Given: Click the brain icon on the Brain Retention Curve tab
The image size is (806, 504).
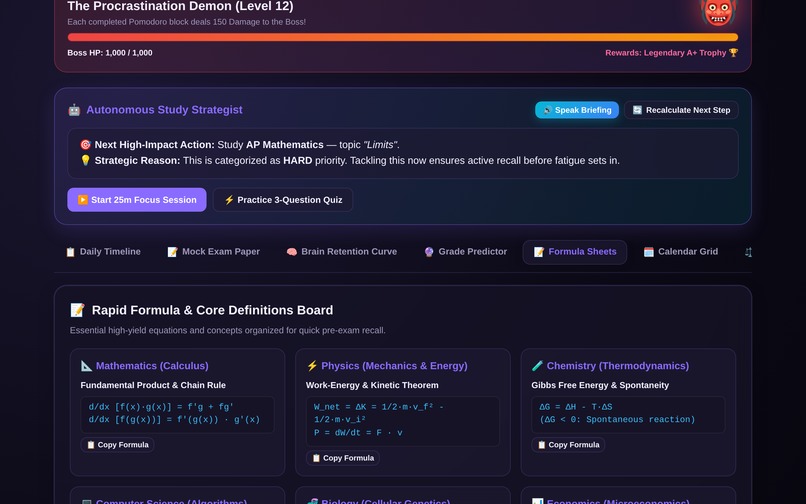Looking at the screenshot, I should point(291,252).
